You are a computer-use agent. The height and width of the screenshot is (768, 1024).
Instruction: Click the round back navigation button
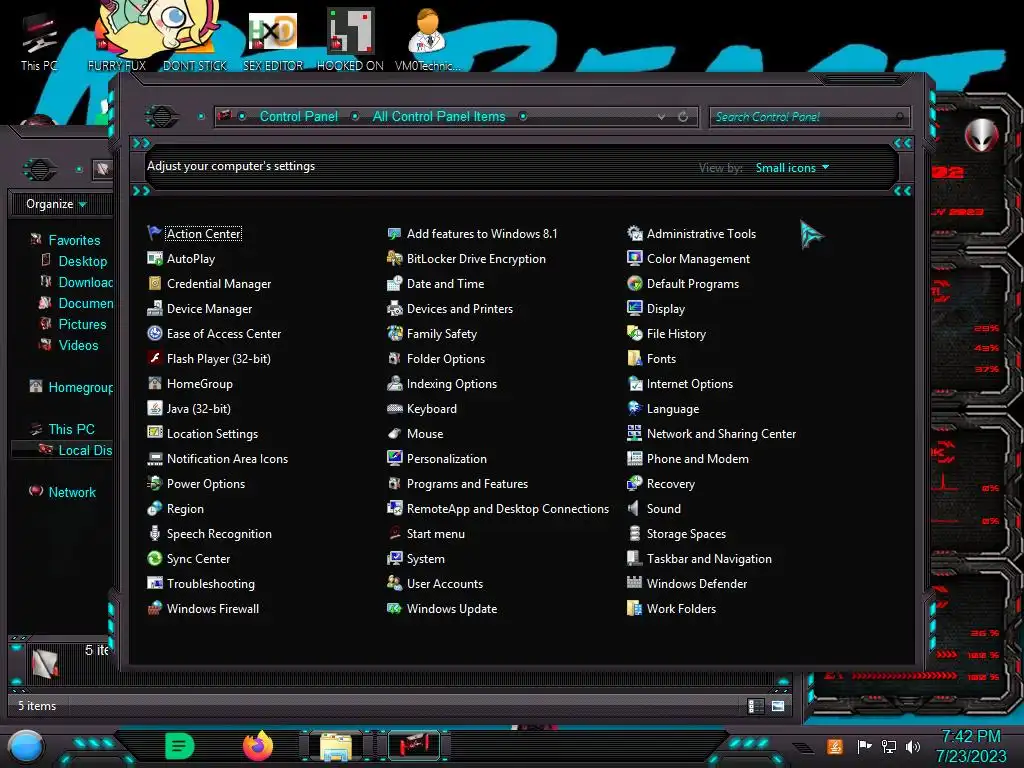click(161, 117)
